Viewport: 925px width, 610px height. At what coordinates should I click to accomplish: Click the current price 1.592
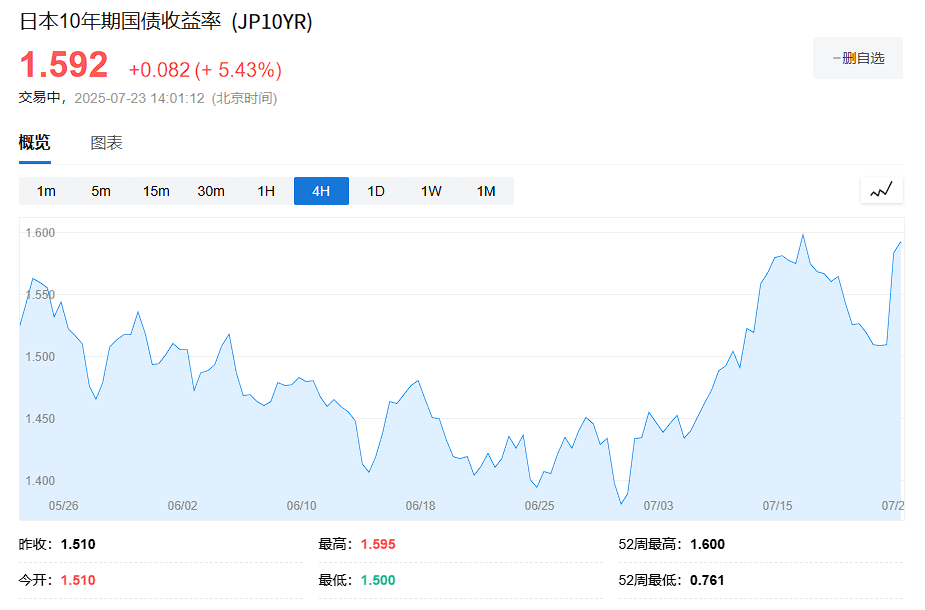(64, 66)
